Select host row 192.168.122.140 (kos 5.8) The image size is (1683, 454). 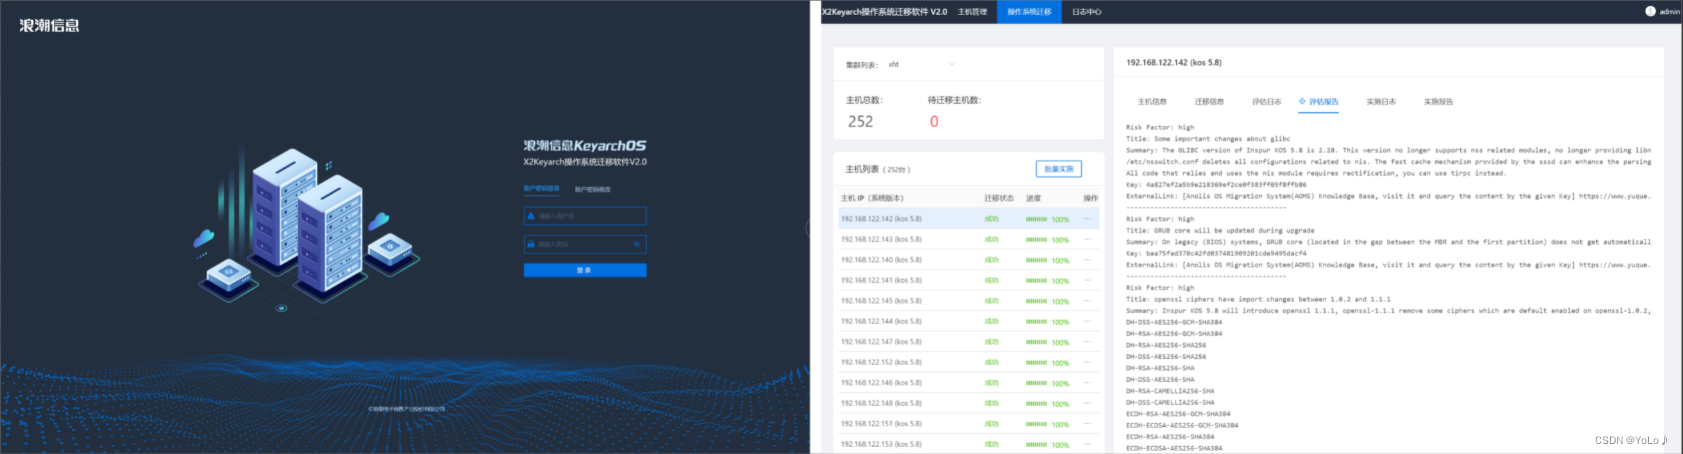(968, 260)
